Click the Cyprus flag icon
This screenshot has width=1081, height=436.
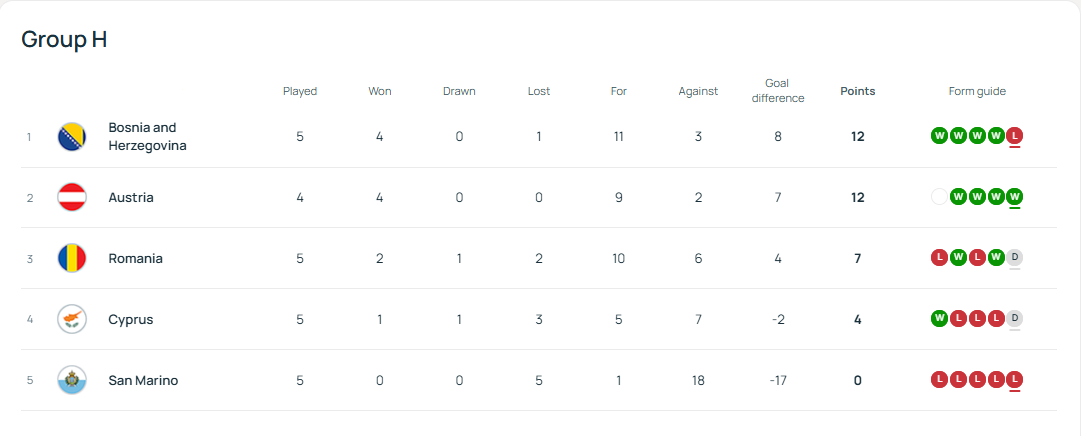[72, 320]
